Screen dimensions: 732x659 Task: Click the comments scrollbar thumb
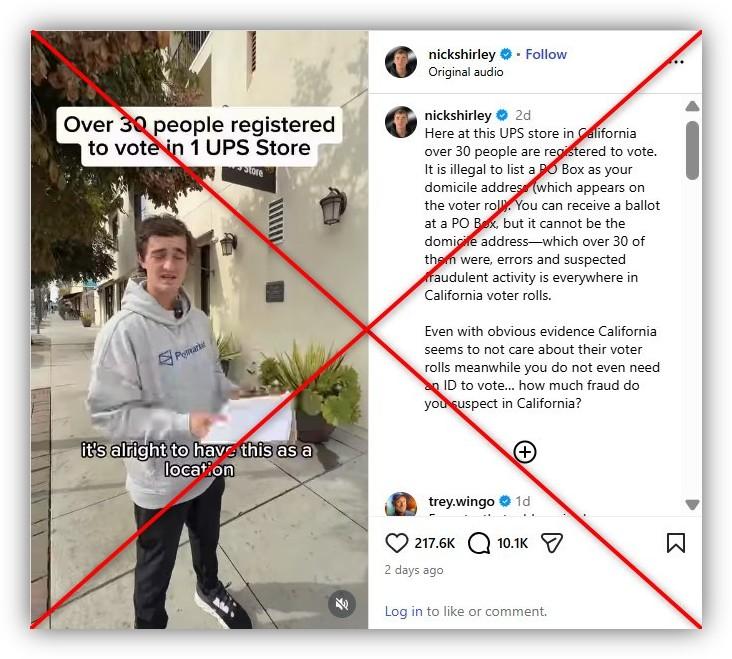(x=692, y=150)
